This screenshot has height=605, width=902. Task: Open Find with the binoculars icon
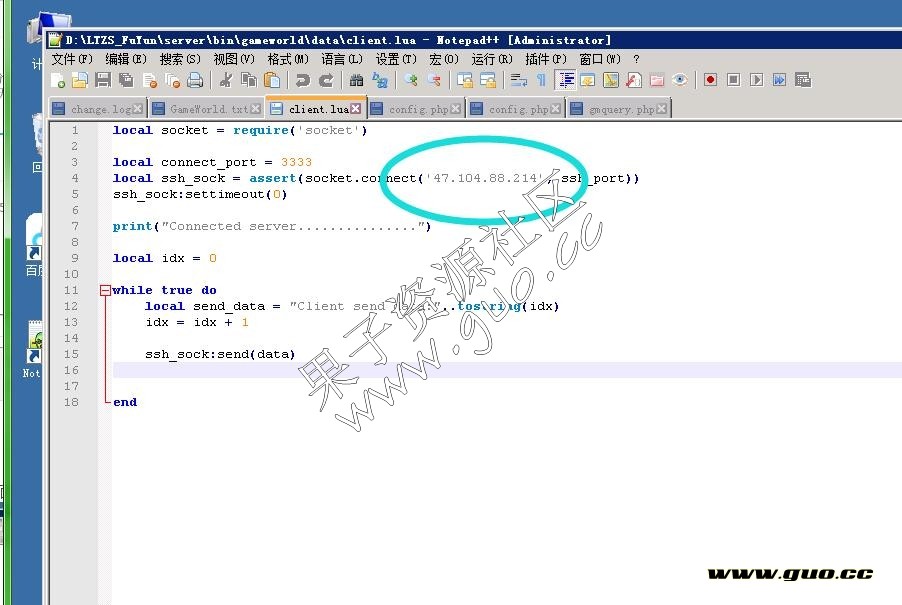tap(357, 80)
